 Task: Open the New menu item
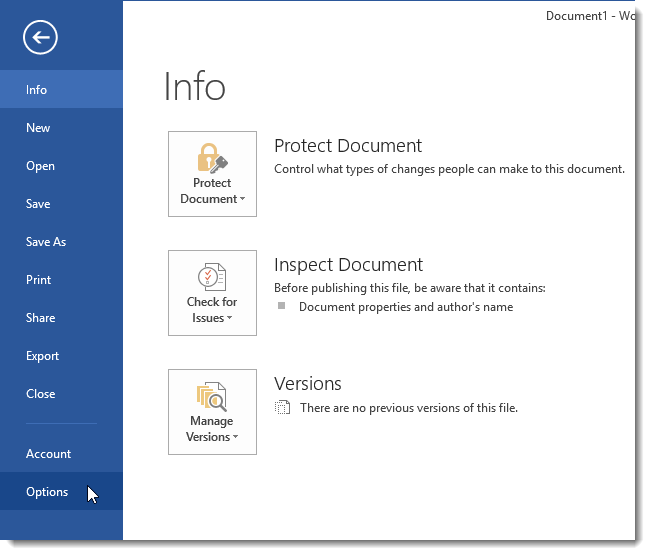pos(61,127)
